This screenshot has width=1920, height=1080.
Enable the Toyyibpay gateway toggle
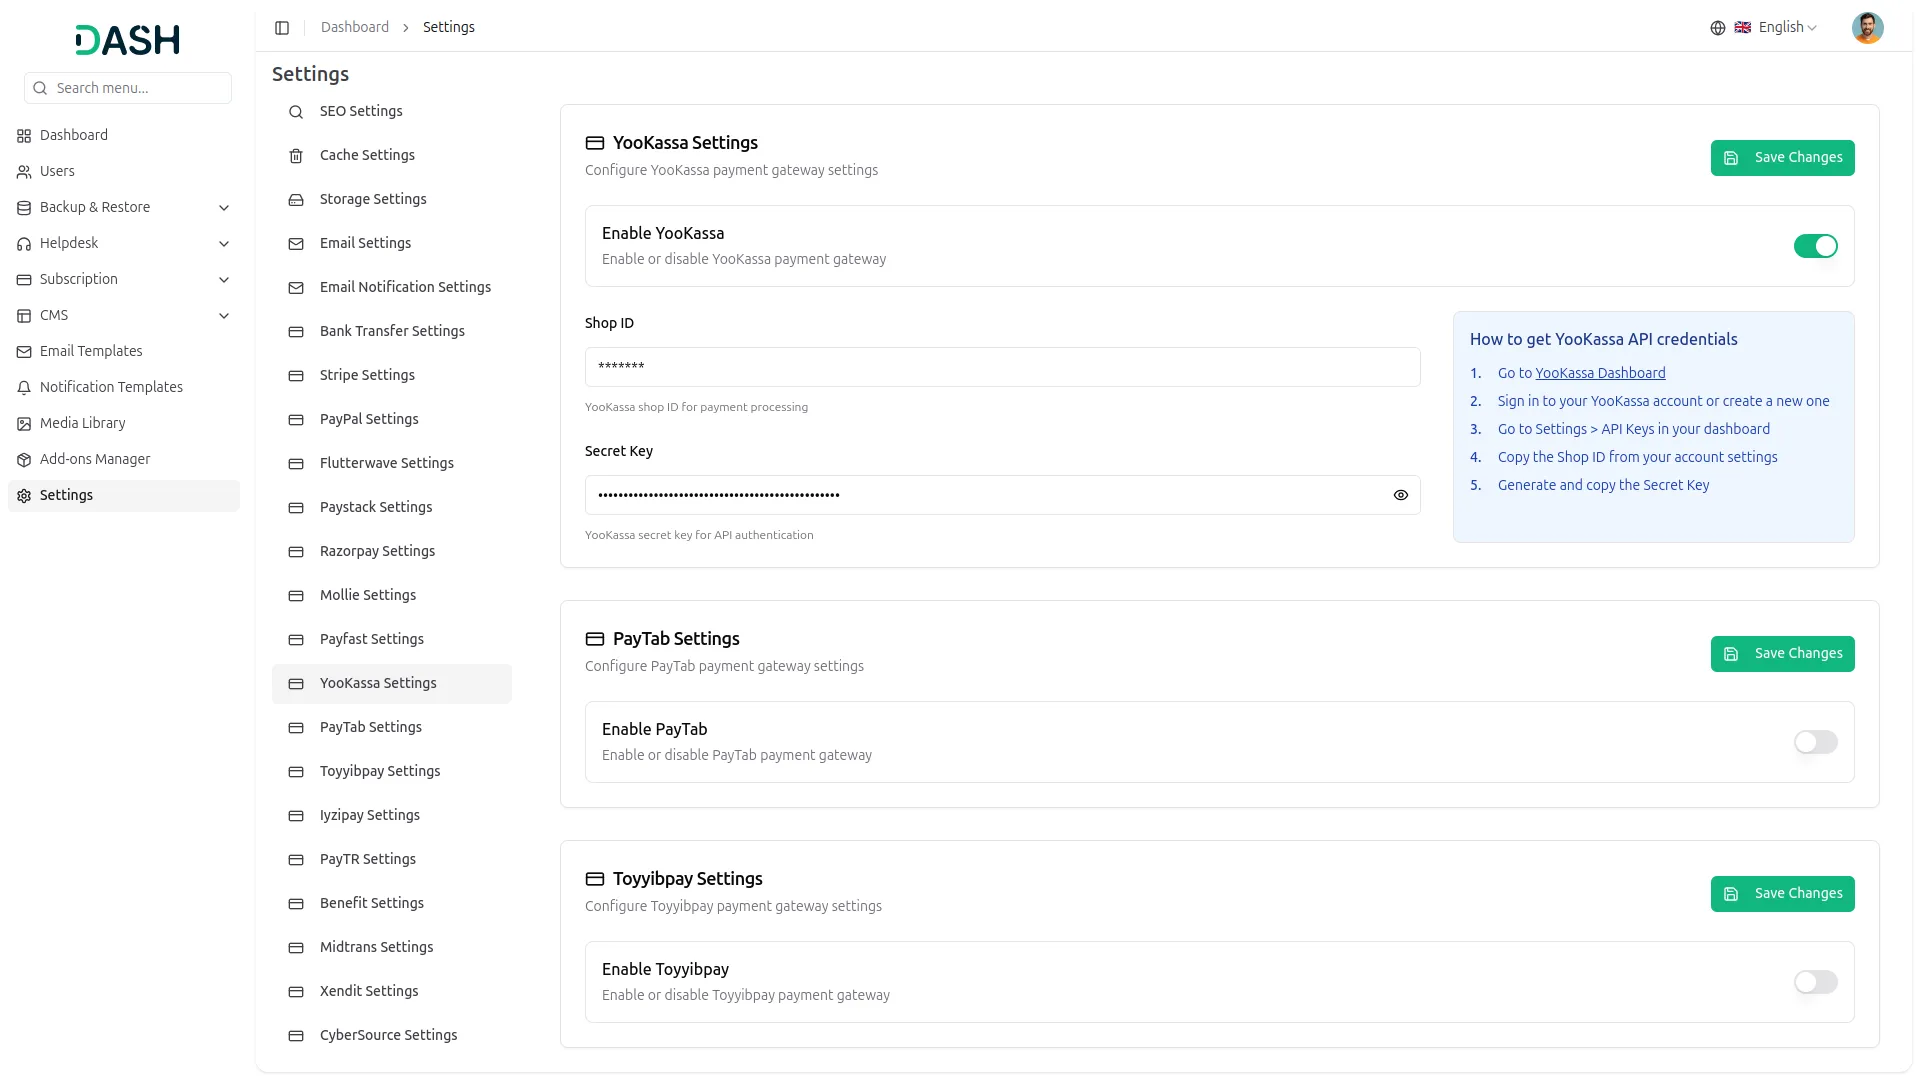1815,982
